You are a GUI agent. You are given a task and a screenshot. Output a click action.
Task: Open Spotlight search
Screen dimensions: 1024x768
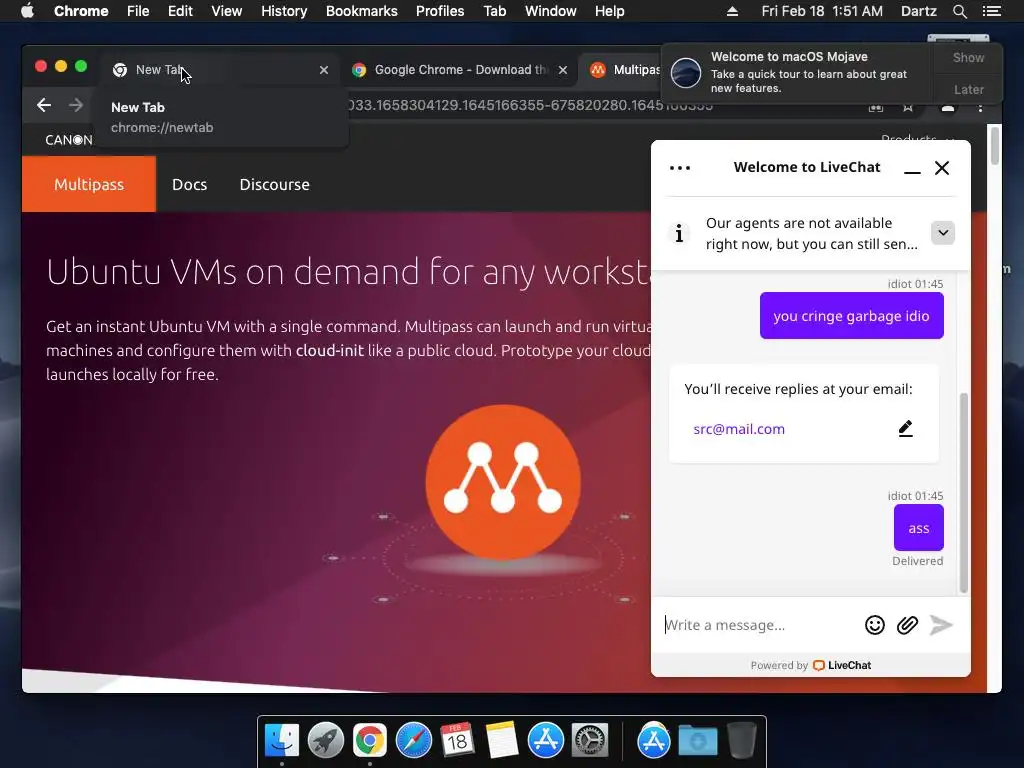pos(959,11)
